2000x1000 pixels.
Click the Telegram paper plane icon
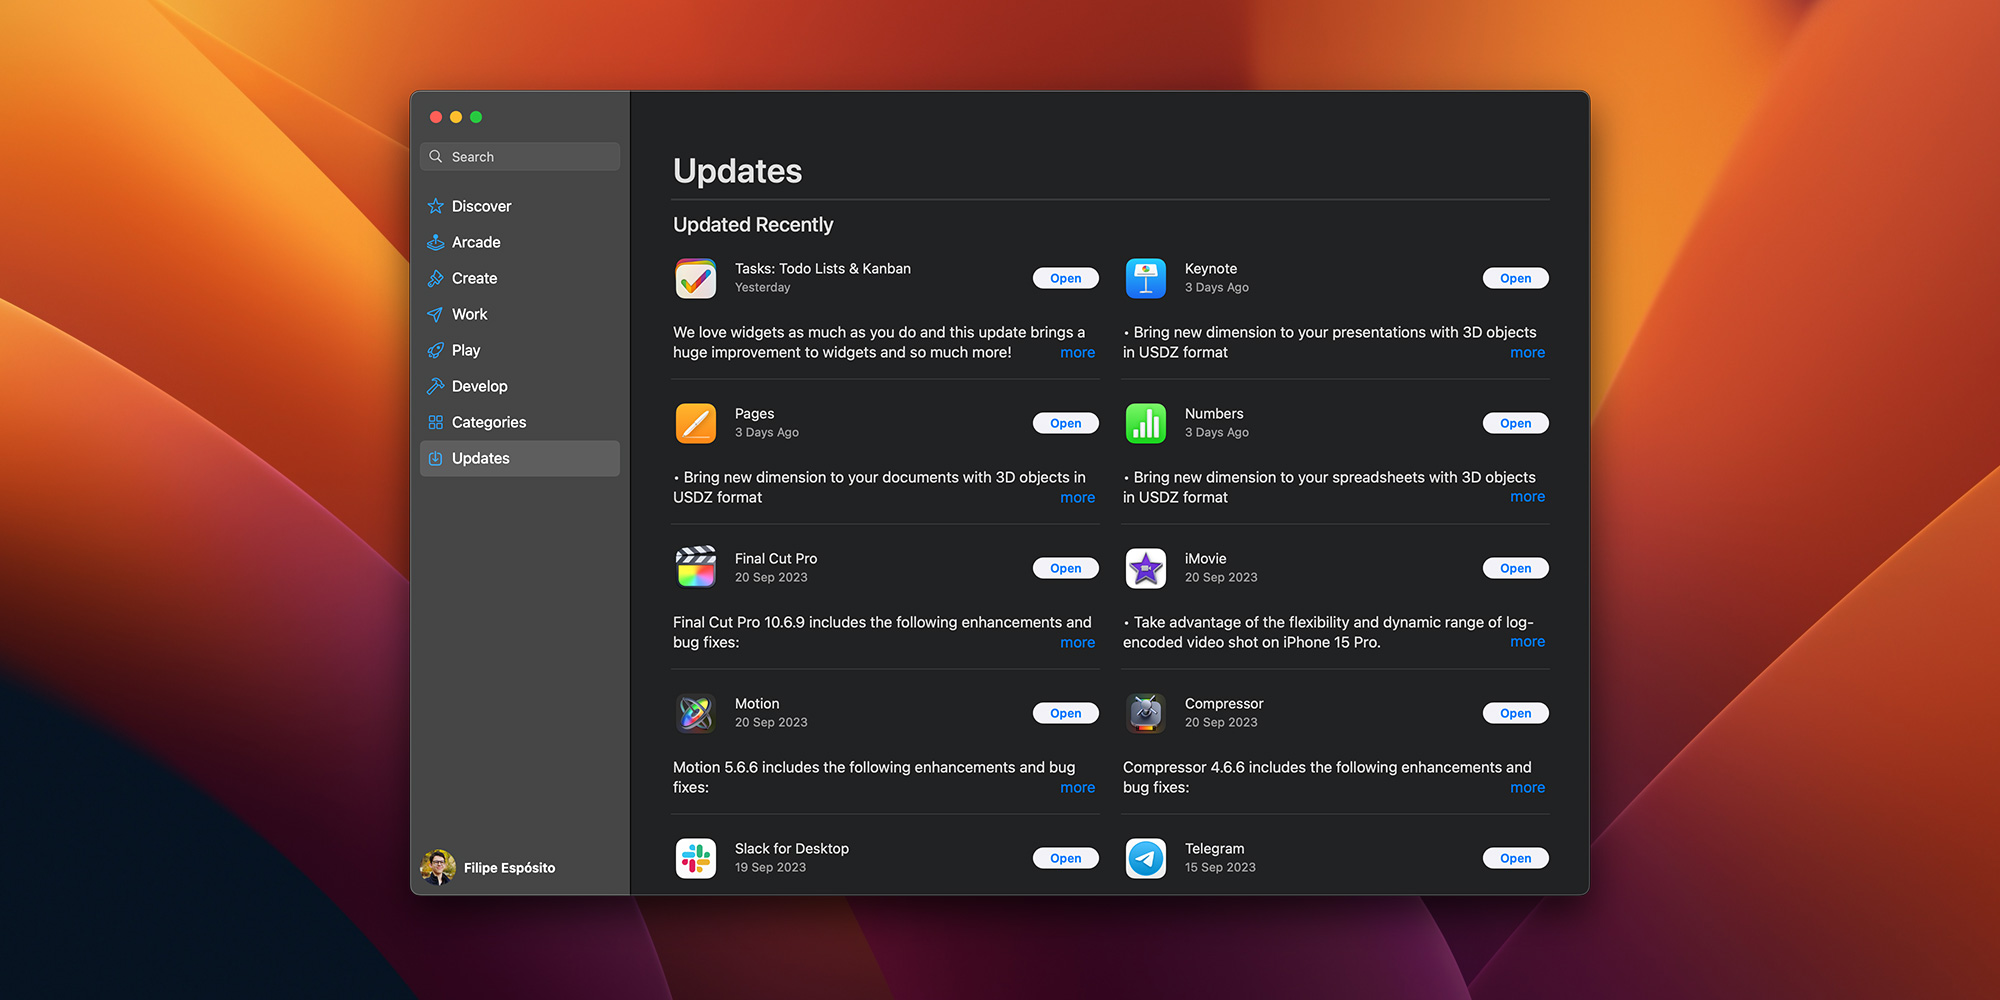[1145, 858]
